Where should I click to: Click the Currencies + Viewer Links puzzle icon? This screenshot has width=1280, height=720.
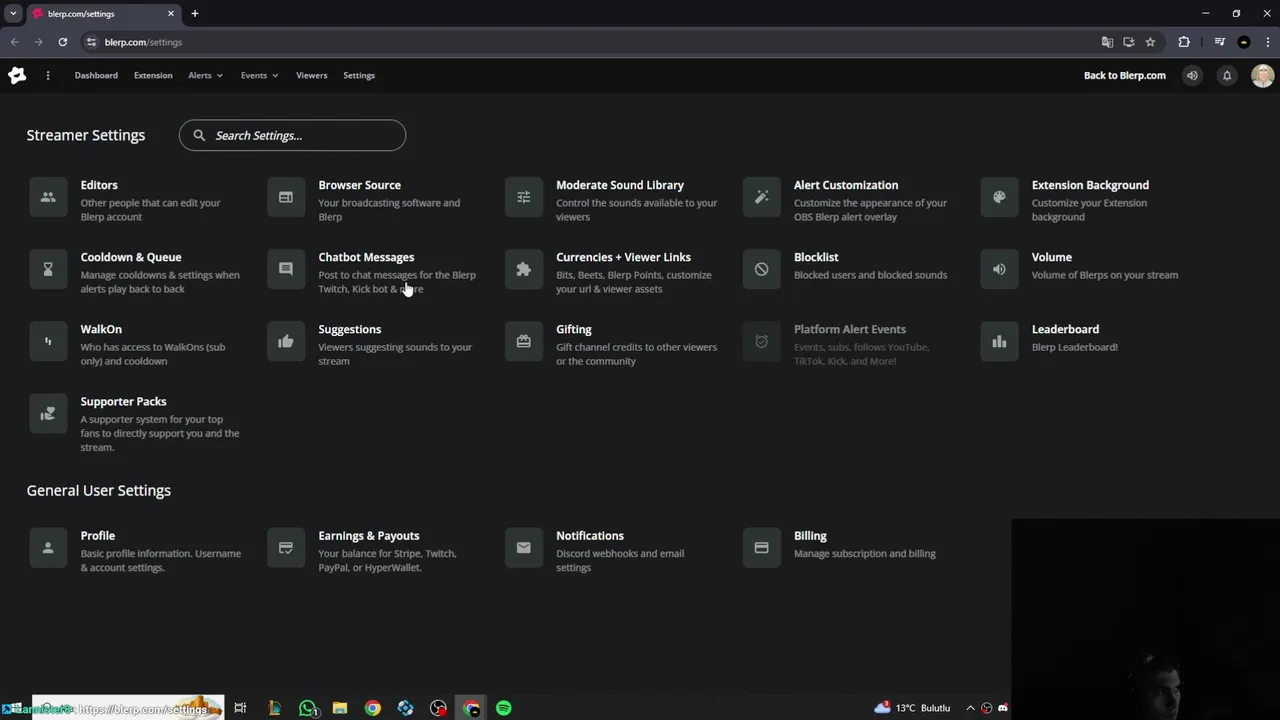pos(524,269)
